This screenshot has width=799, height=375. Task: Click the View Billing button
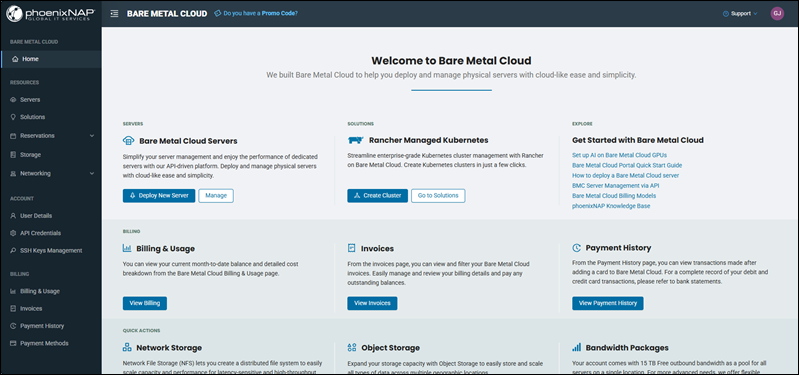pos(145,303)
